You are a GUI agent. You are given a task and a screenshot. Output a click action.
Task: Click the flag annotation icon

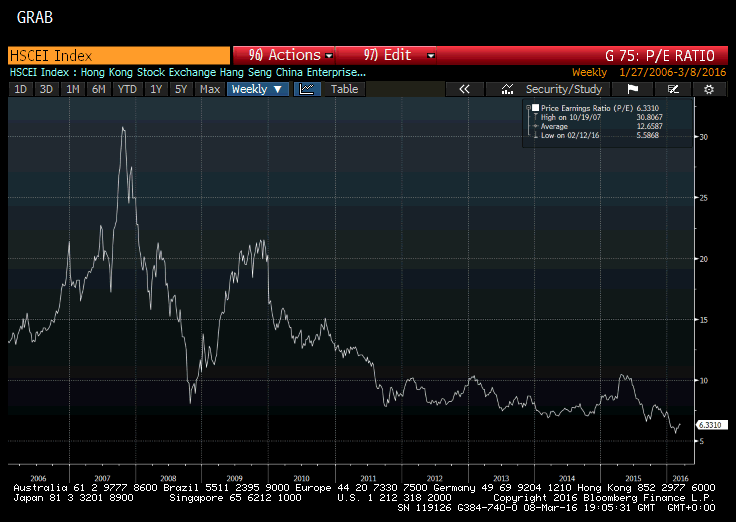click(632, 89)
